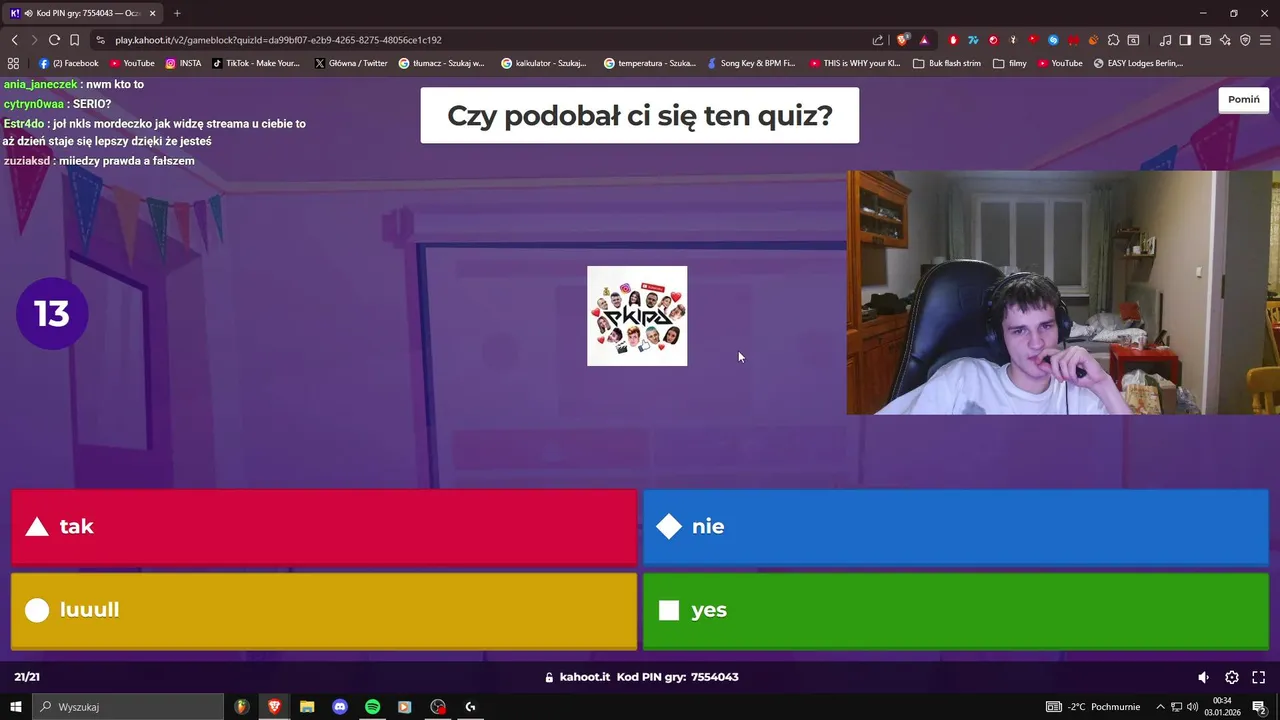Screen dimensions: 1280x720
Task: Bookmark this page with bookmark icon
Action: 74,40
